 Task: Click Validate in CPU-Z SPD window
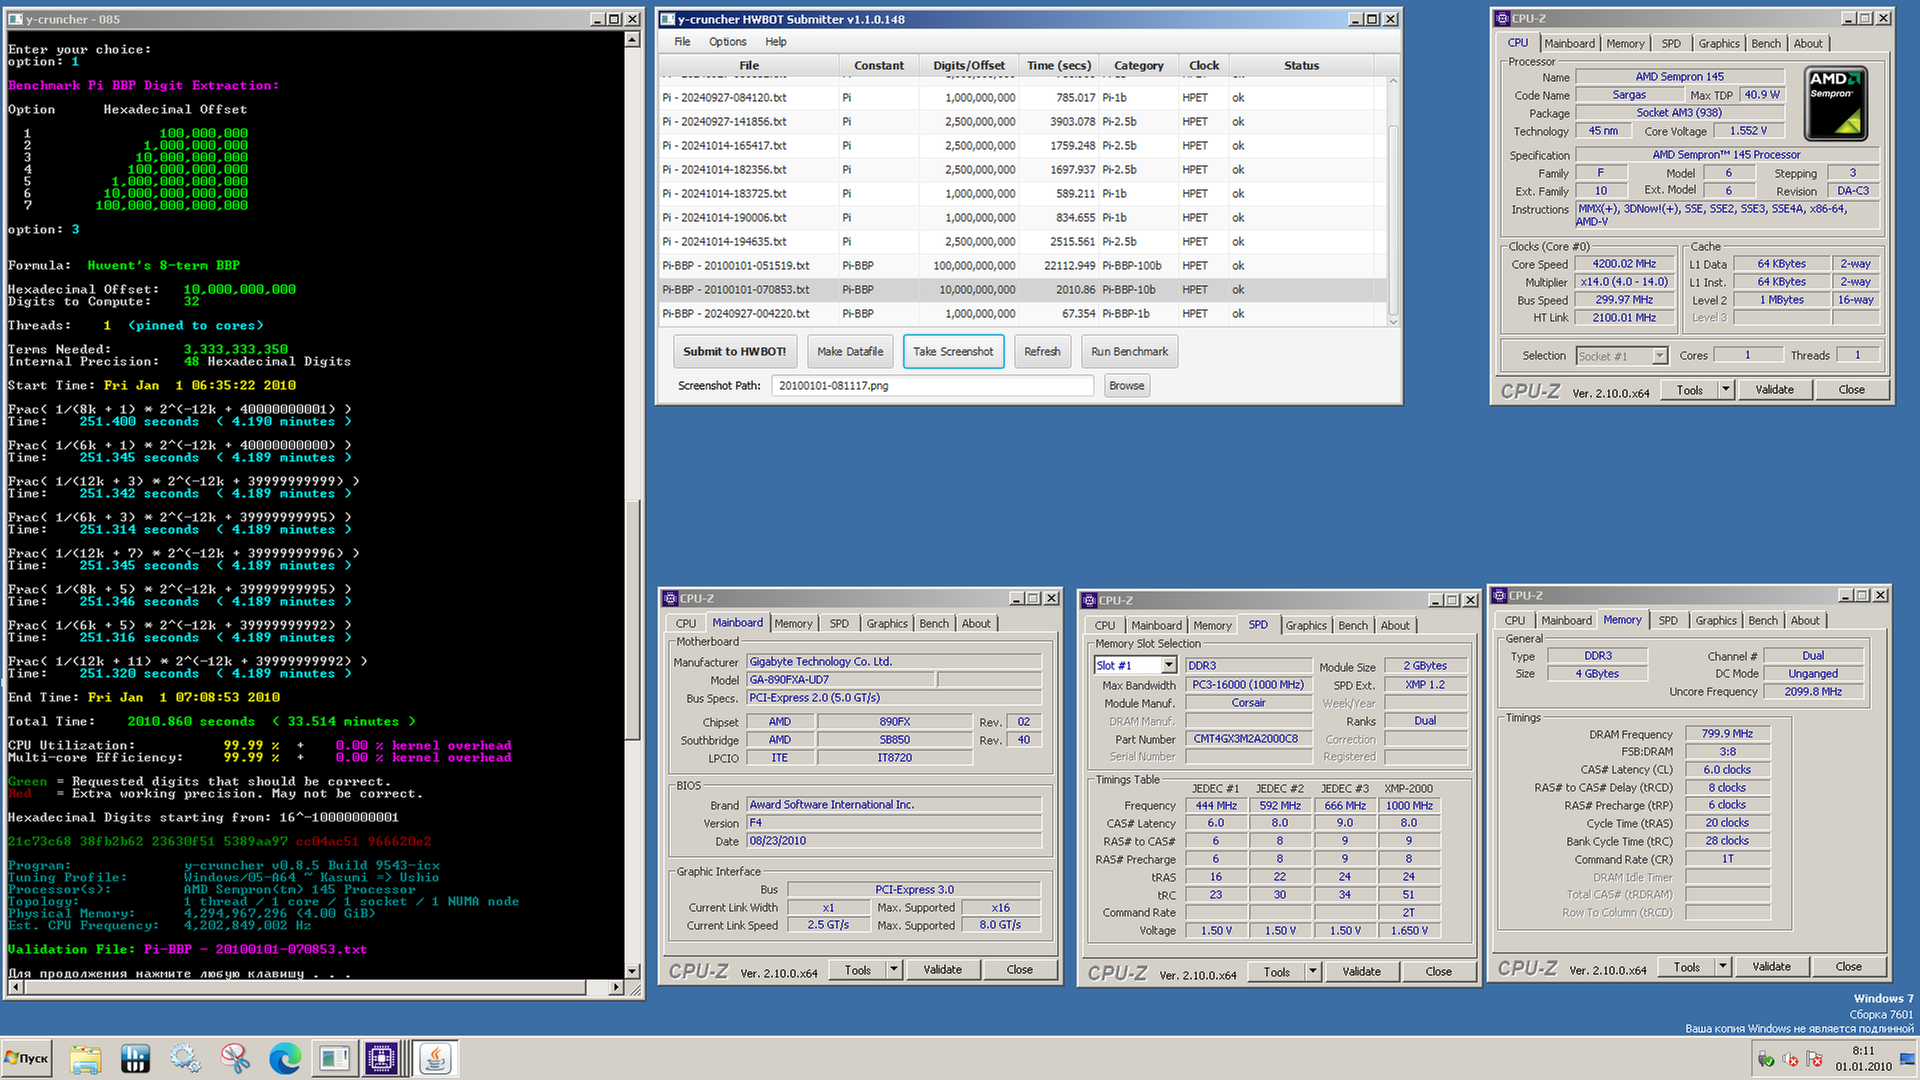(x=1361, y=972)
